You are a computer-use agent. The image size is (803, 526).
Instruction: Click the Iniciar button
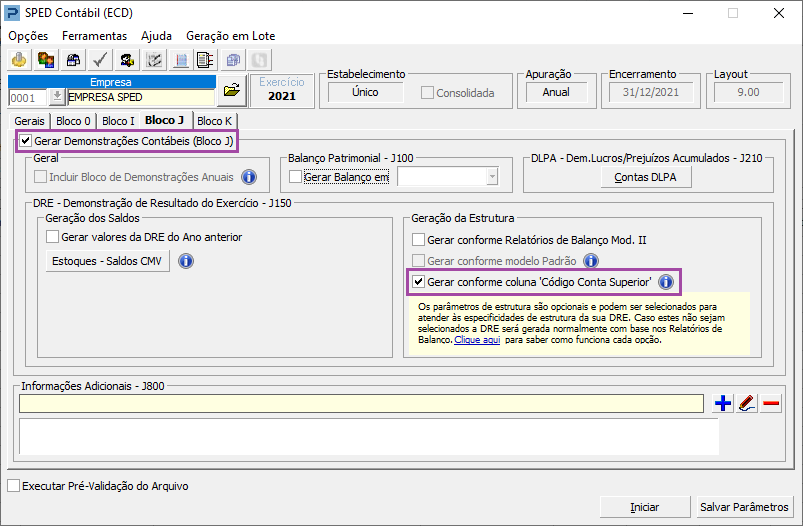pyautogui.click(x=645, y=507)
